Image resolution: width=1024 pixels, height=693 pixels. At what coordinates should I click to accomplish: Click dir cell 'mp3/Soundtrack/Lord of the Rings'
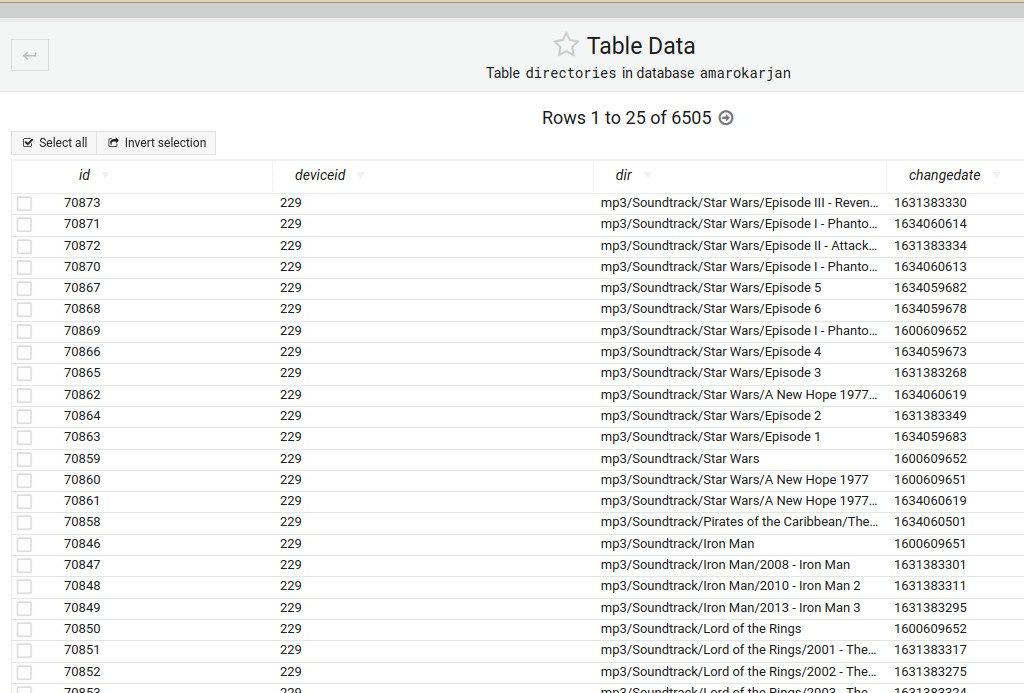point(701,629)
